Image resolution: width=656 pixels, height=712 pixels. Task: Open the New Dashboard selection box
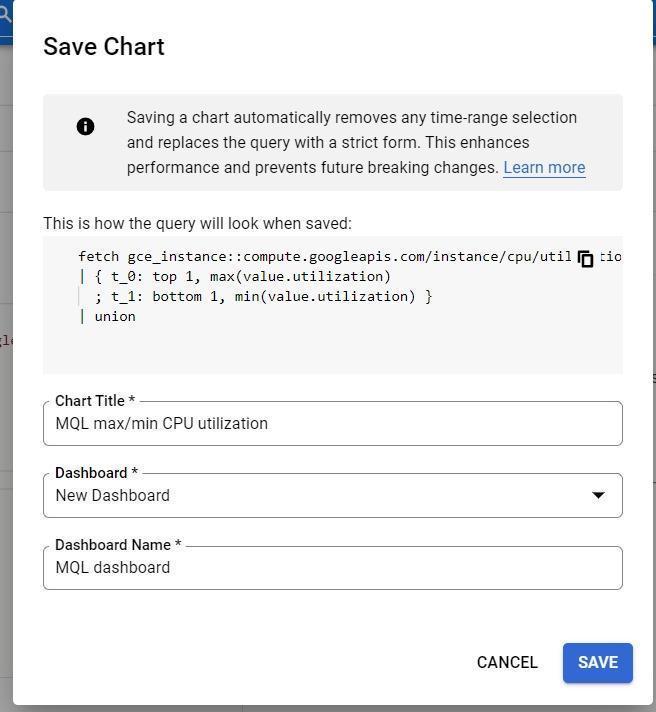coord(333,495)
